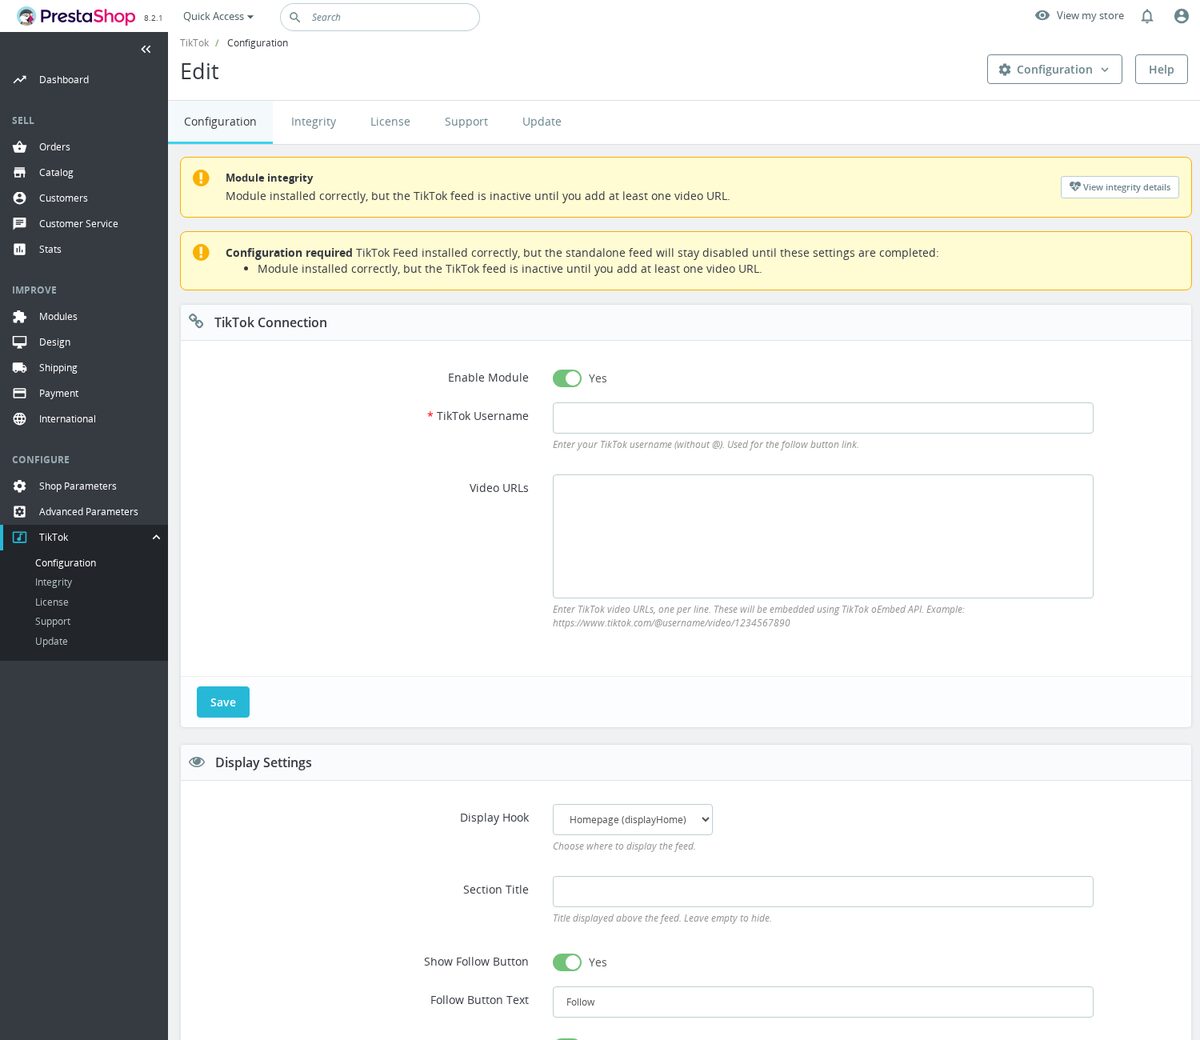Toggle the Enable Module switch
1200x1040 pixels.
pyautogui.click(x=567, y=378)
